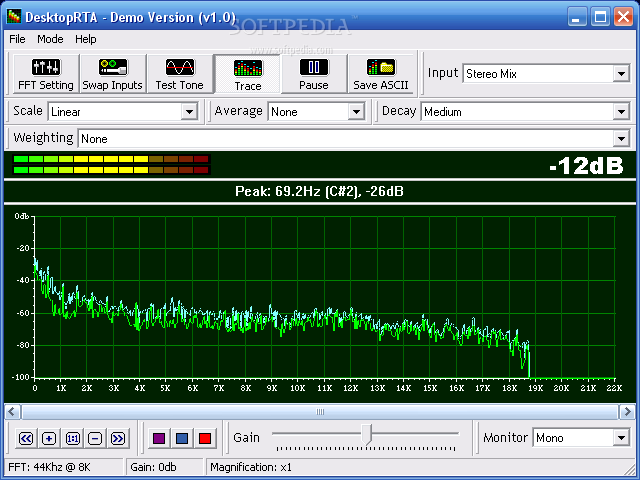Click the Gain slider handle

coord(367,434)
